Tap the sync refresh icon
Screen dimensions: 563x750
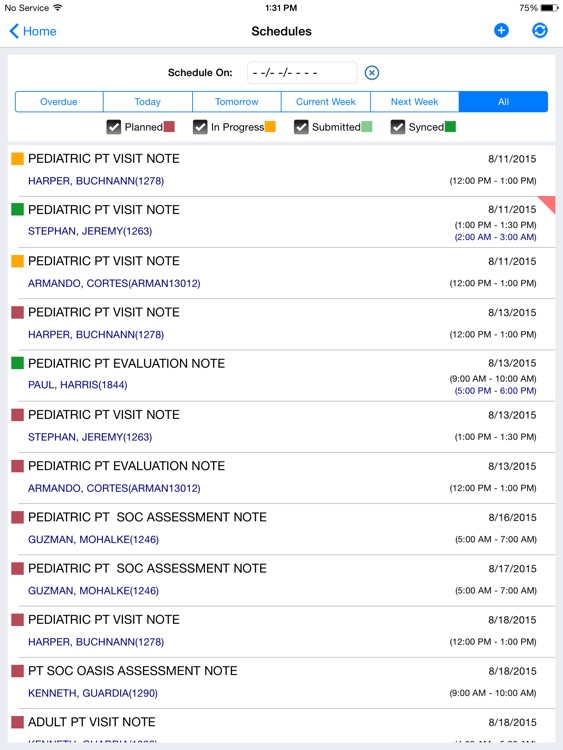coord(540,31)
